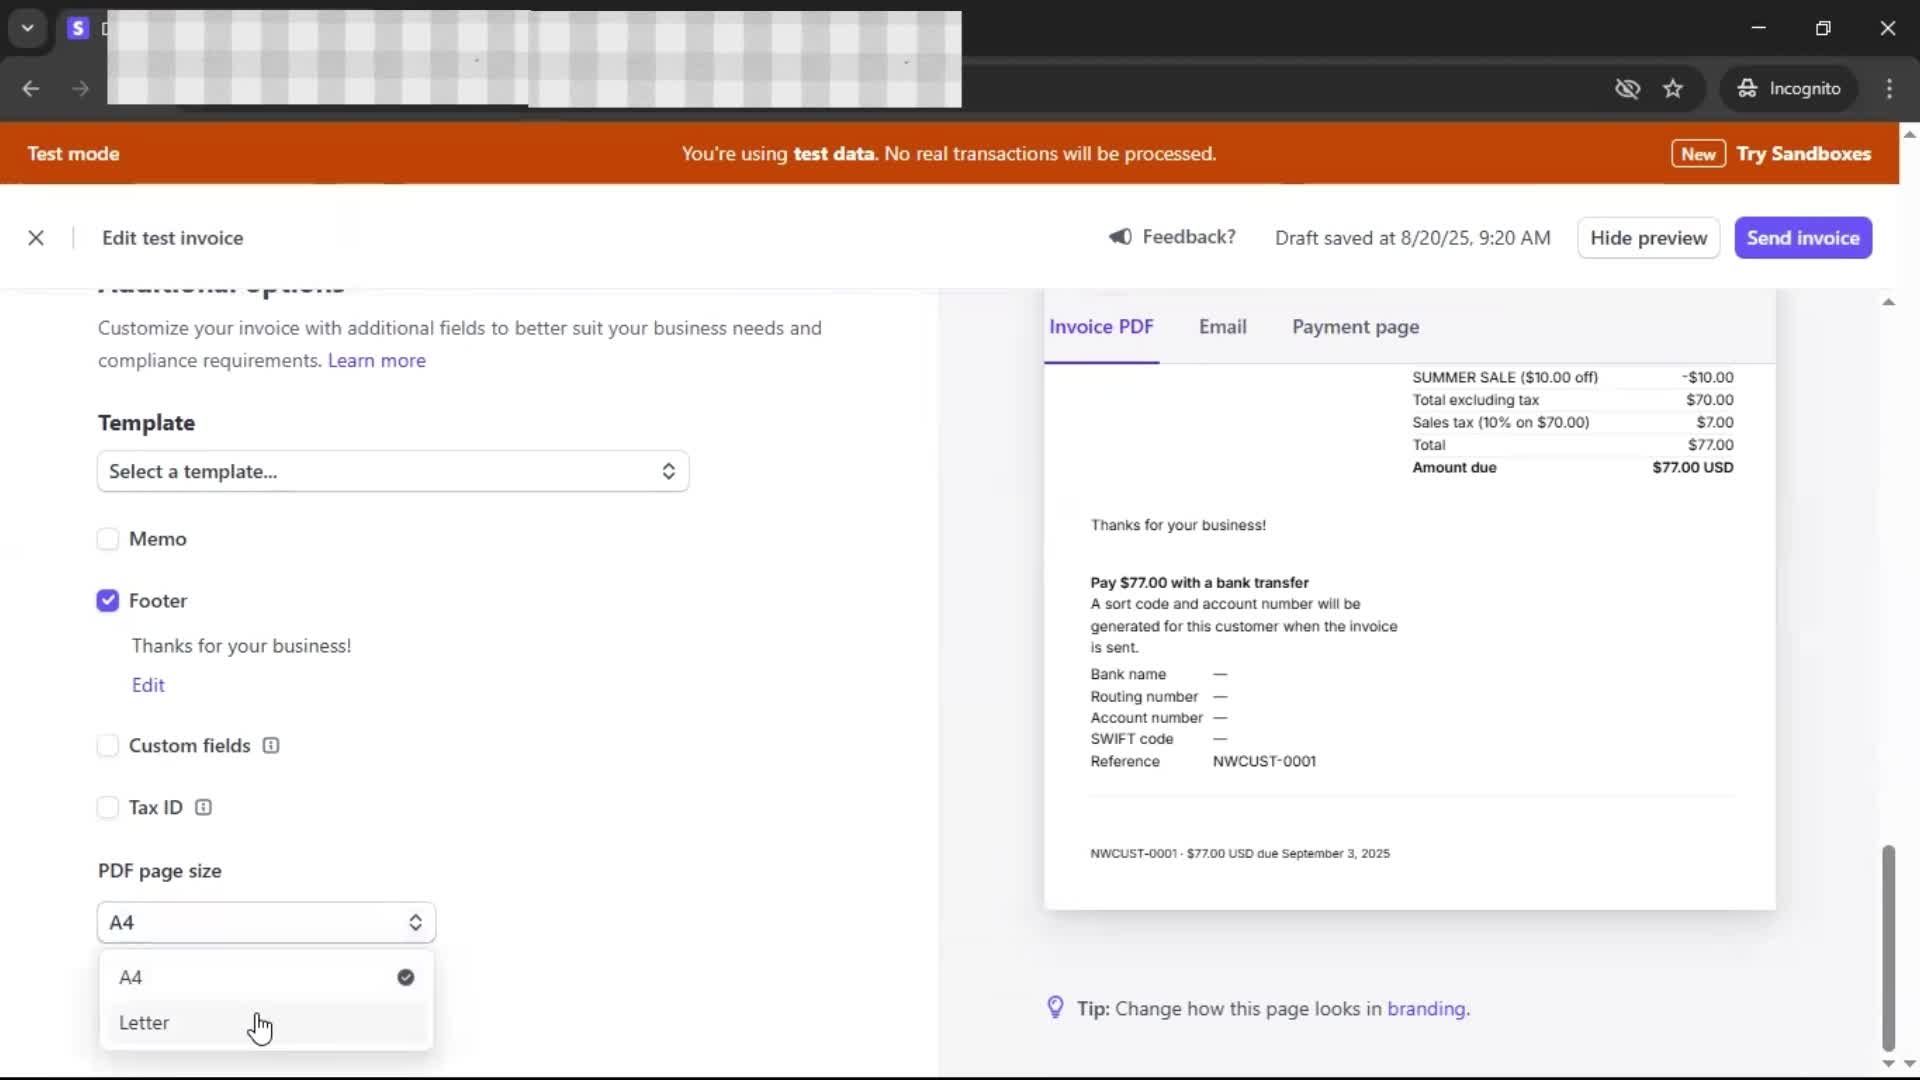Viewport: 1920px width, 1080px height.
Task: Enable the Memo checkbox
Action: click(108, 540)
